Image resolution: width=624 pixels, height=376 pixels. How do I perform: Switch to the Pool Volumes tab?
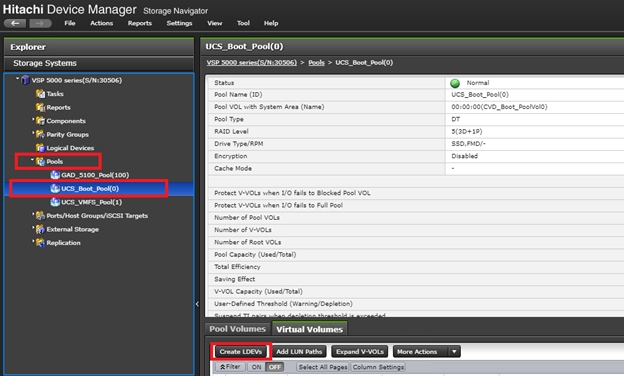[x=238, y=329]
